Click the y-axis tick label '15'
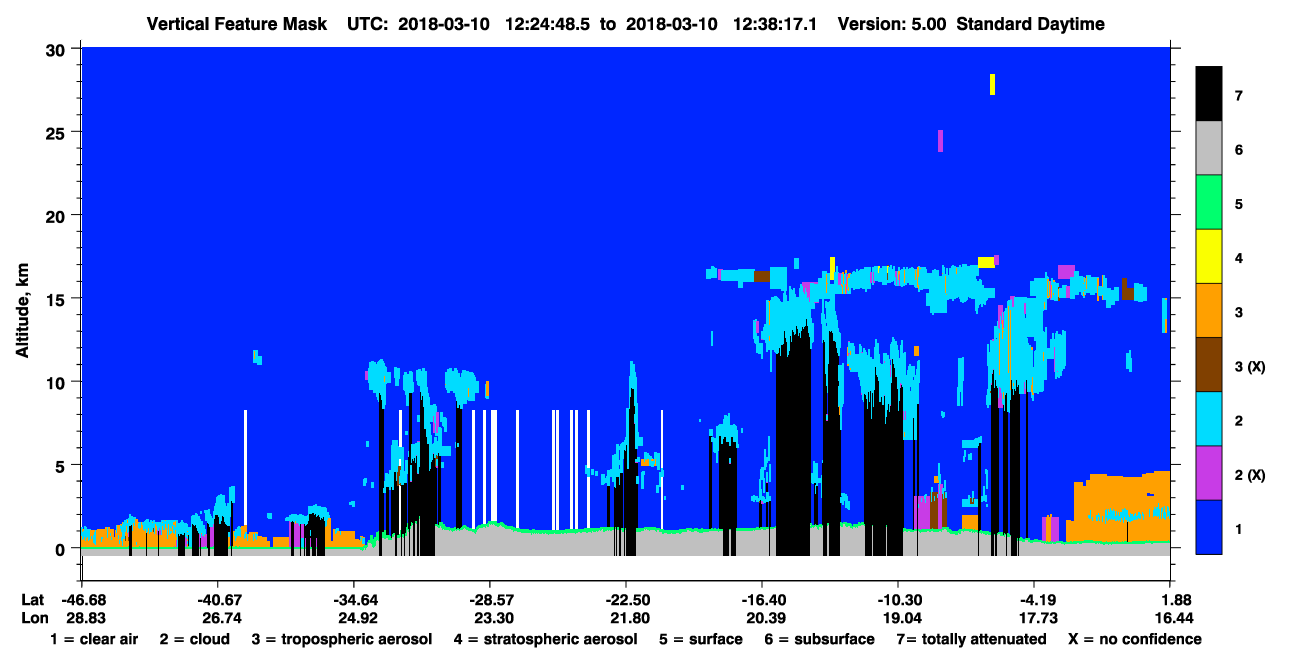 (x=58, y=299)
